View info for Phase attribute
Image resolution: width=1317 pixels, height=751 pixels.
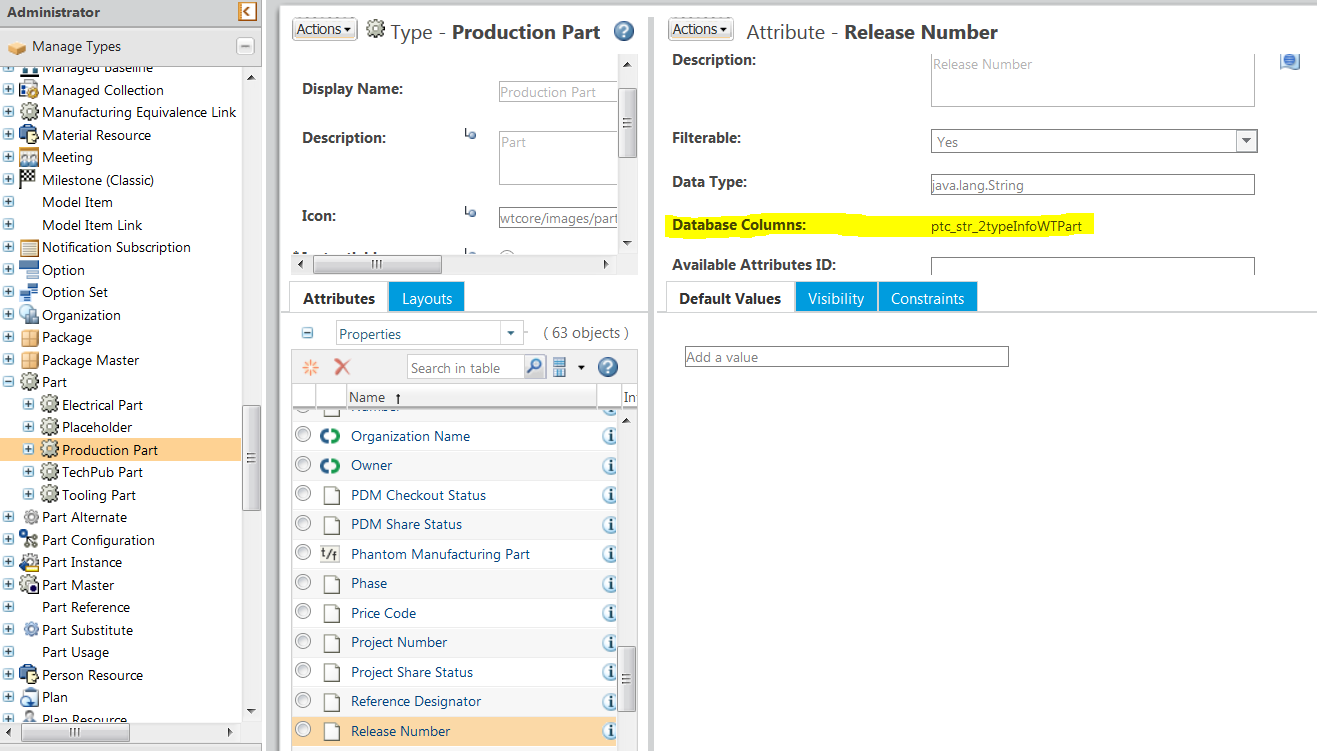609,584
